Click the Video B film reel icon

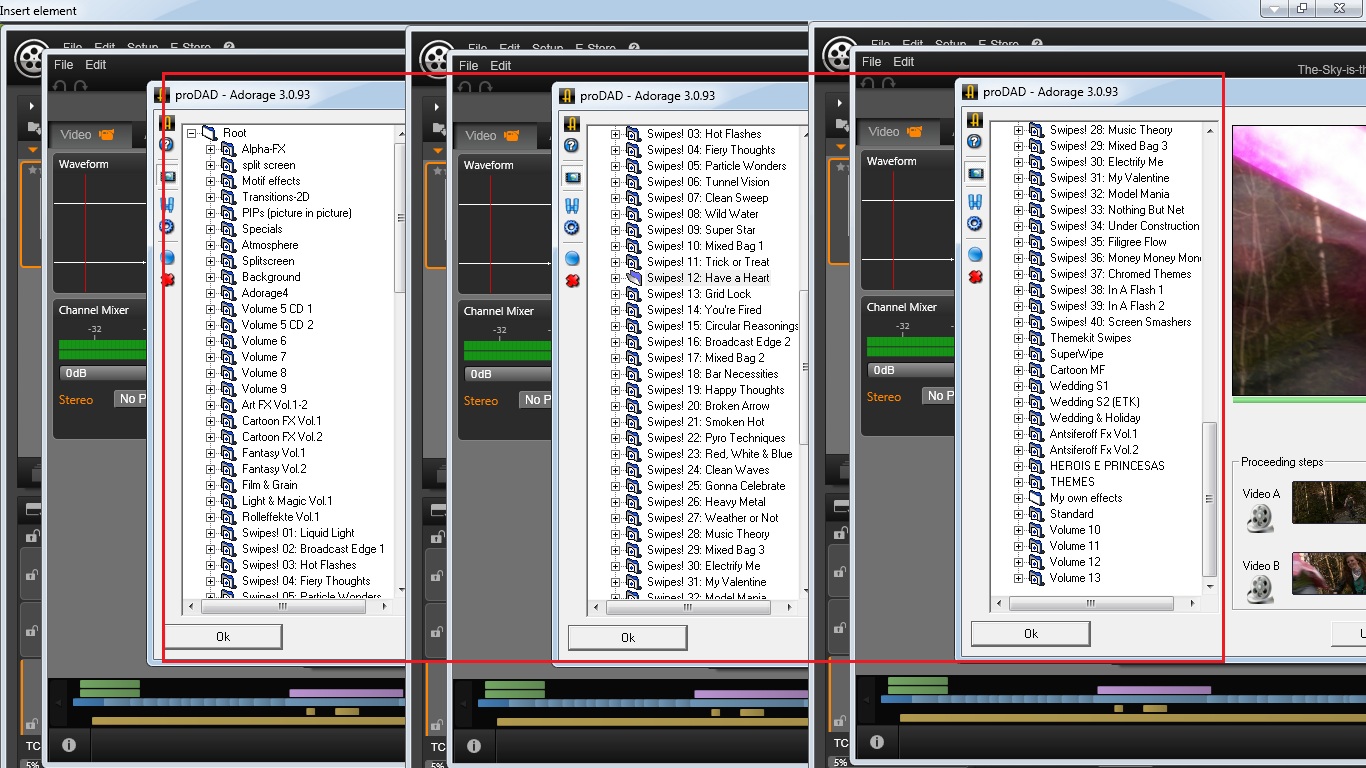tap(1261, 588)
